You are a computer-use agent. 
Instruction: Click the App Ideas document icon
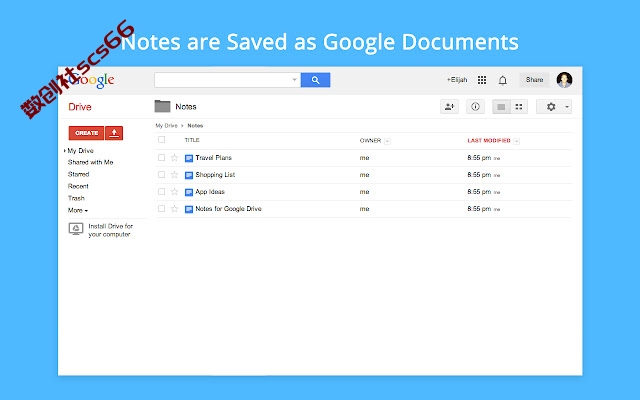pos(189,192)
